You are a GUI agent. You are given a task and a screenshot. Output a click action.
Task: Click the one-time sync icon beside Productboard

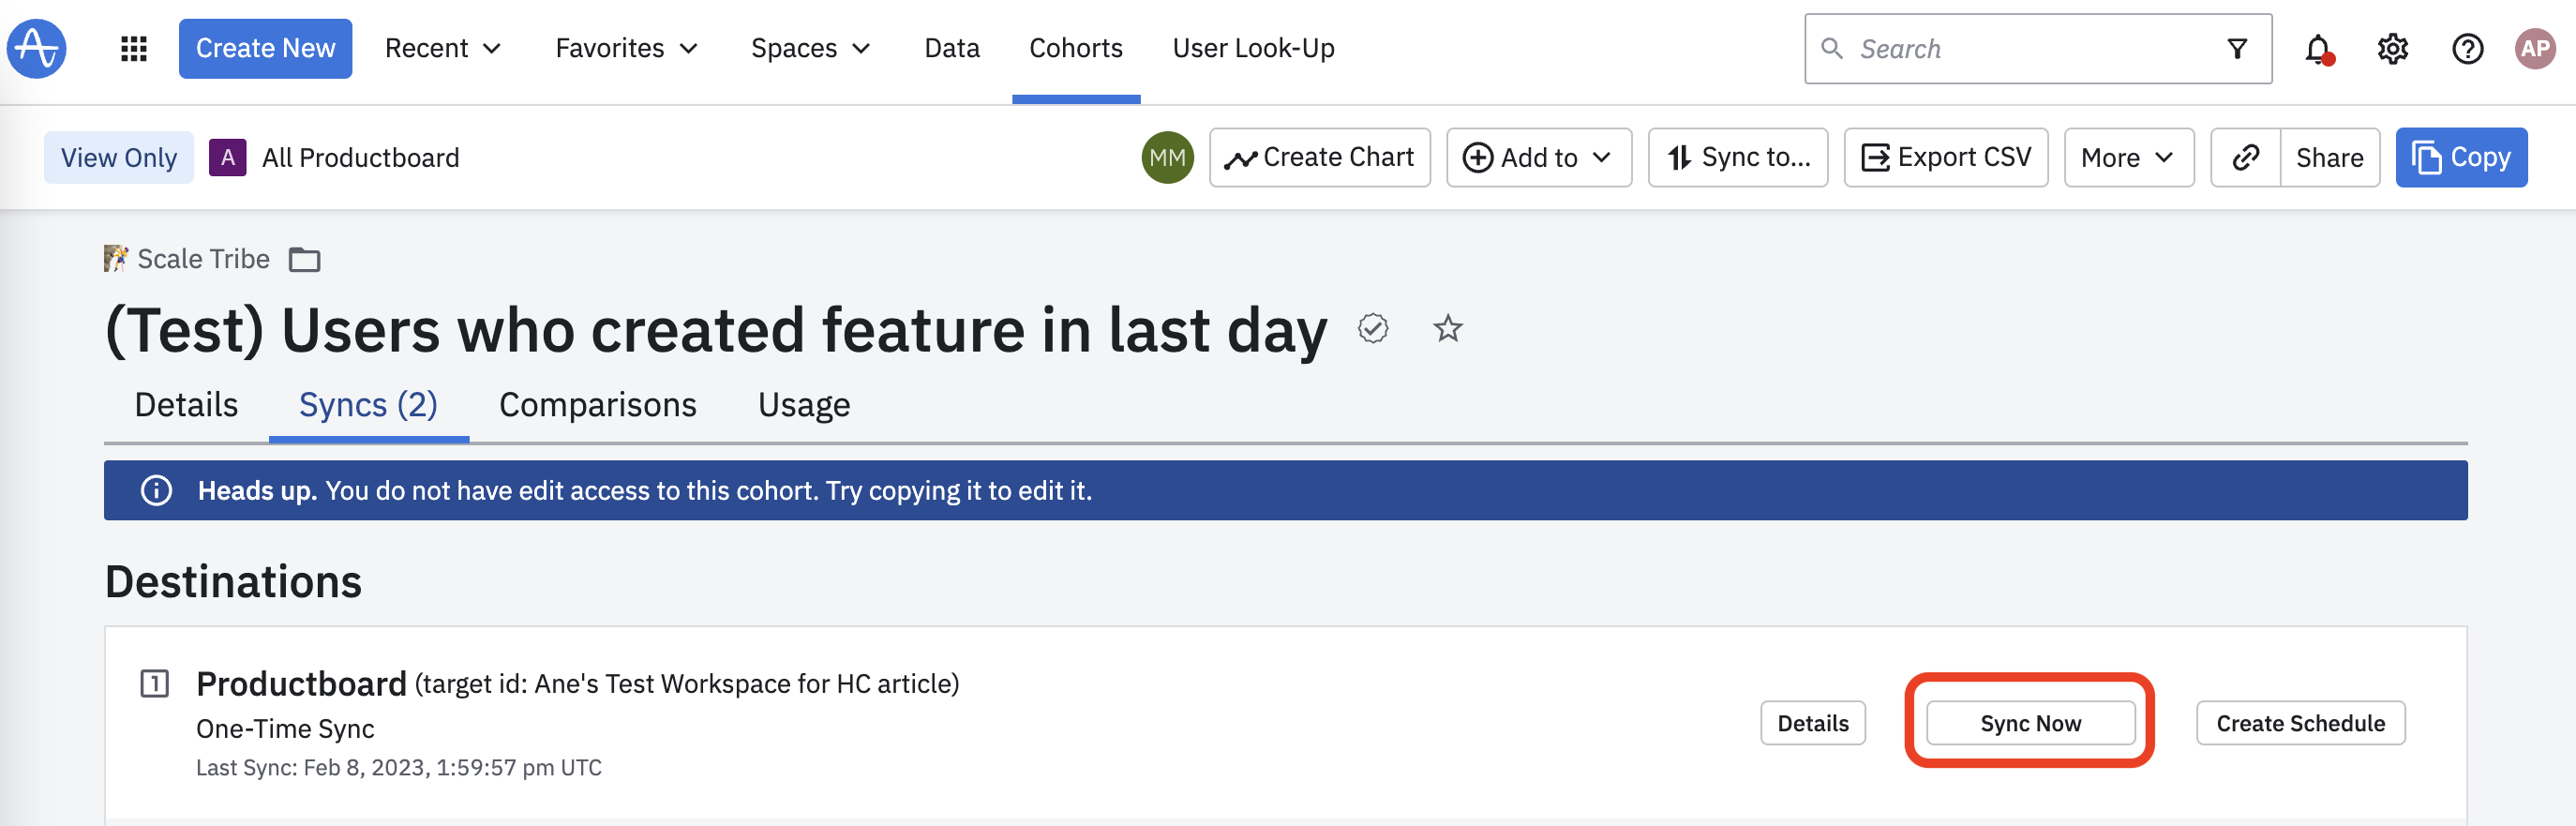click(x=155, y=684)
